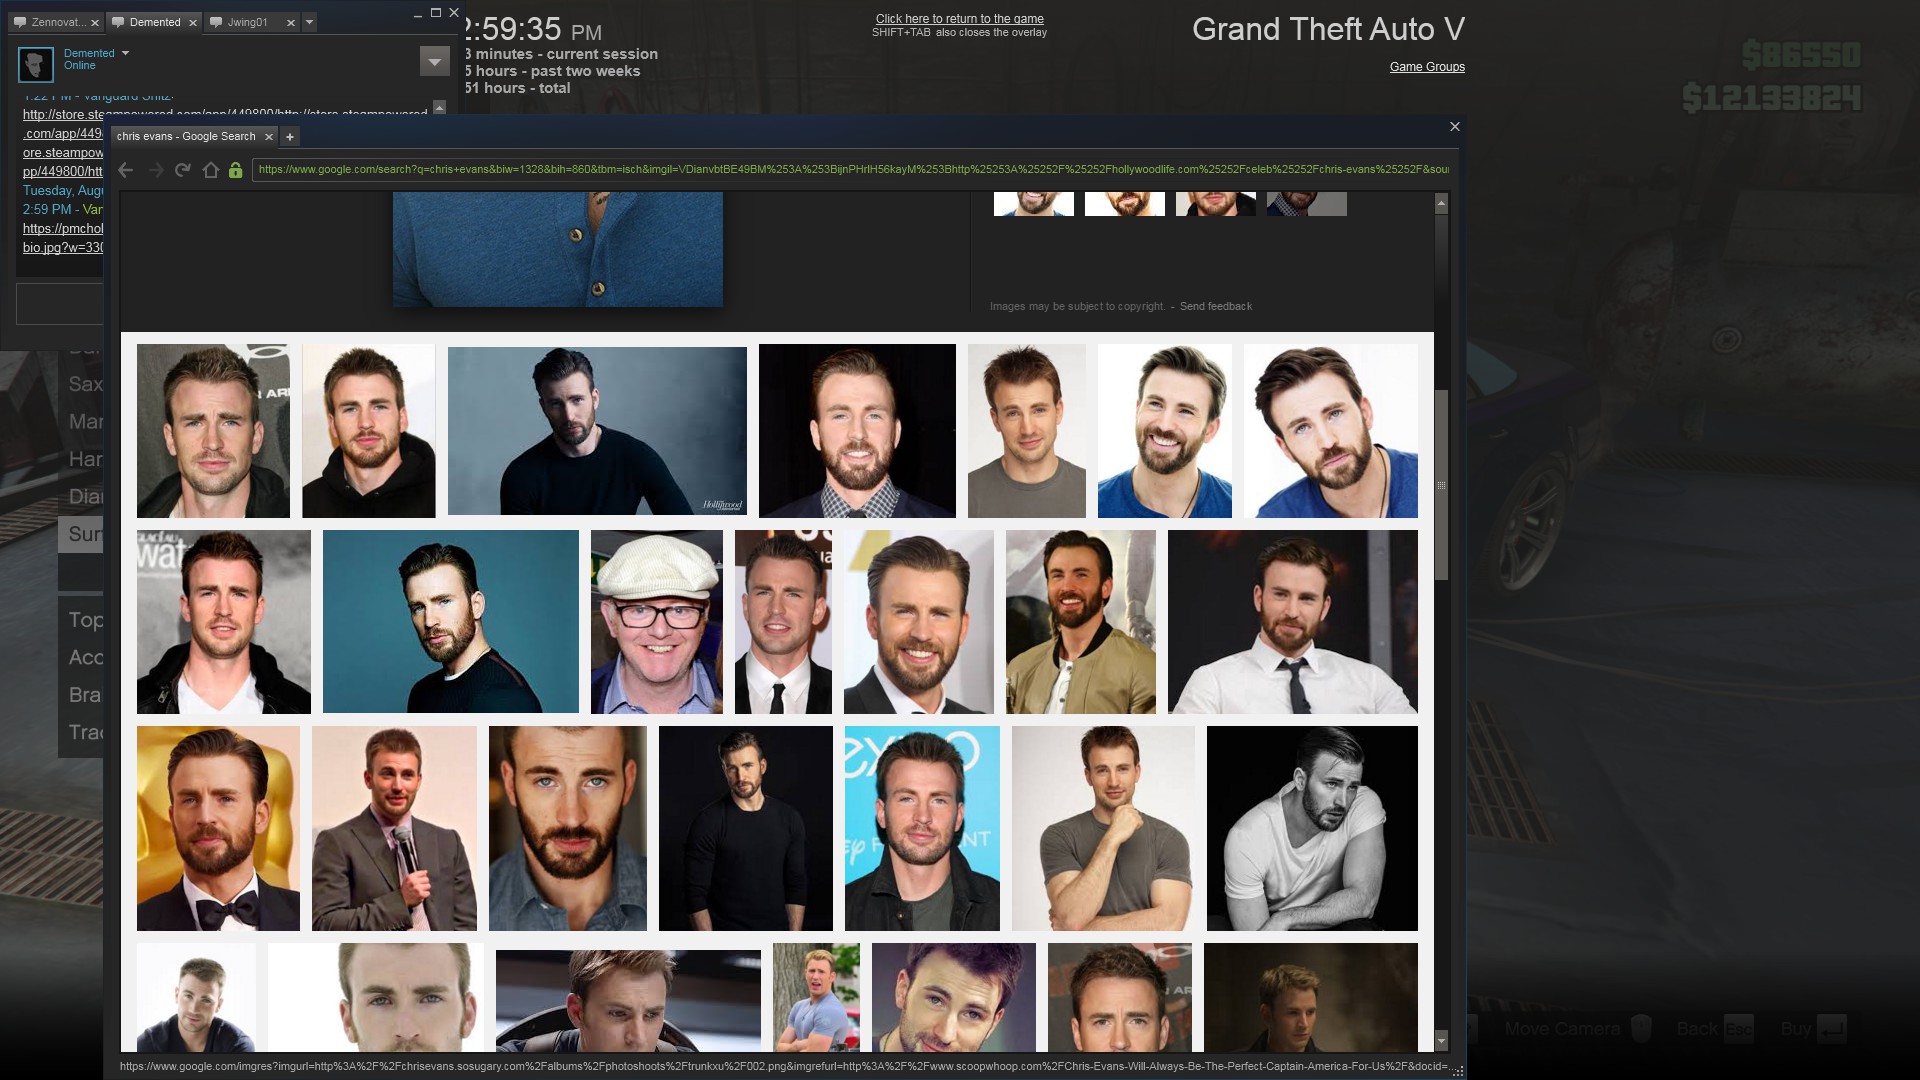Switch to the Jwing01 chat tab
1920x1080 pixels.
[247, 22]
